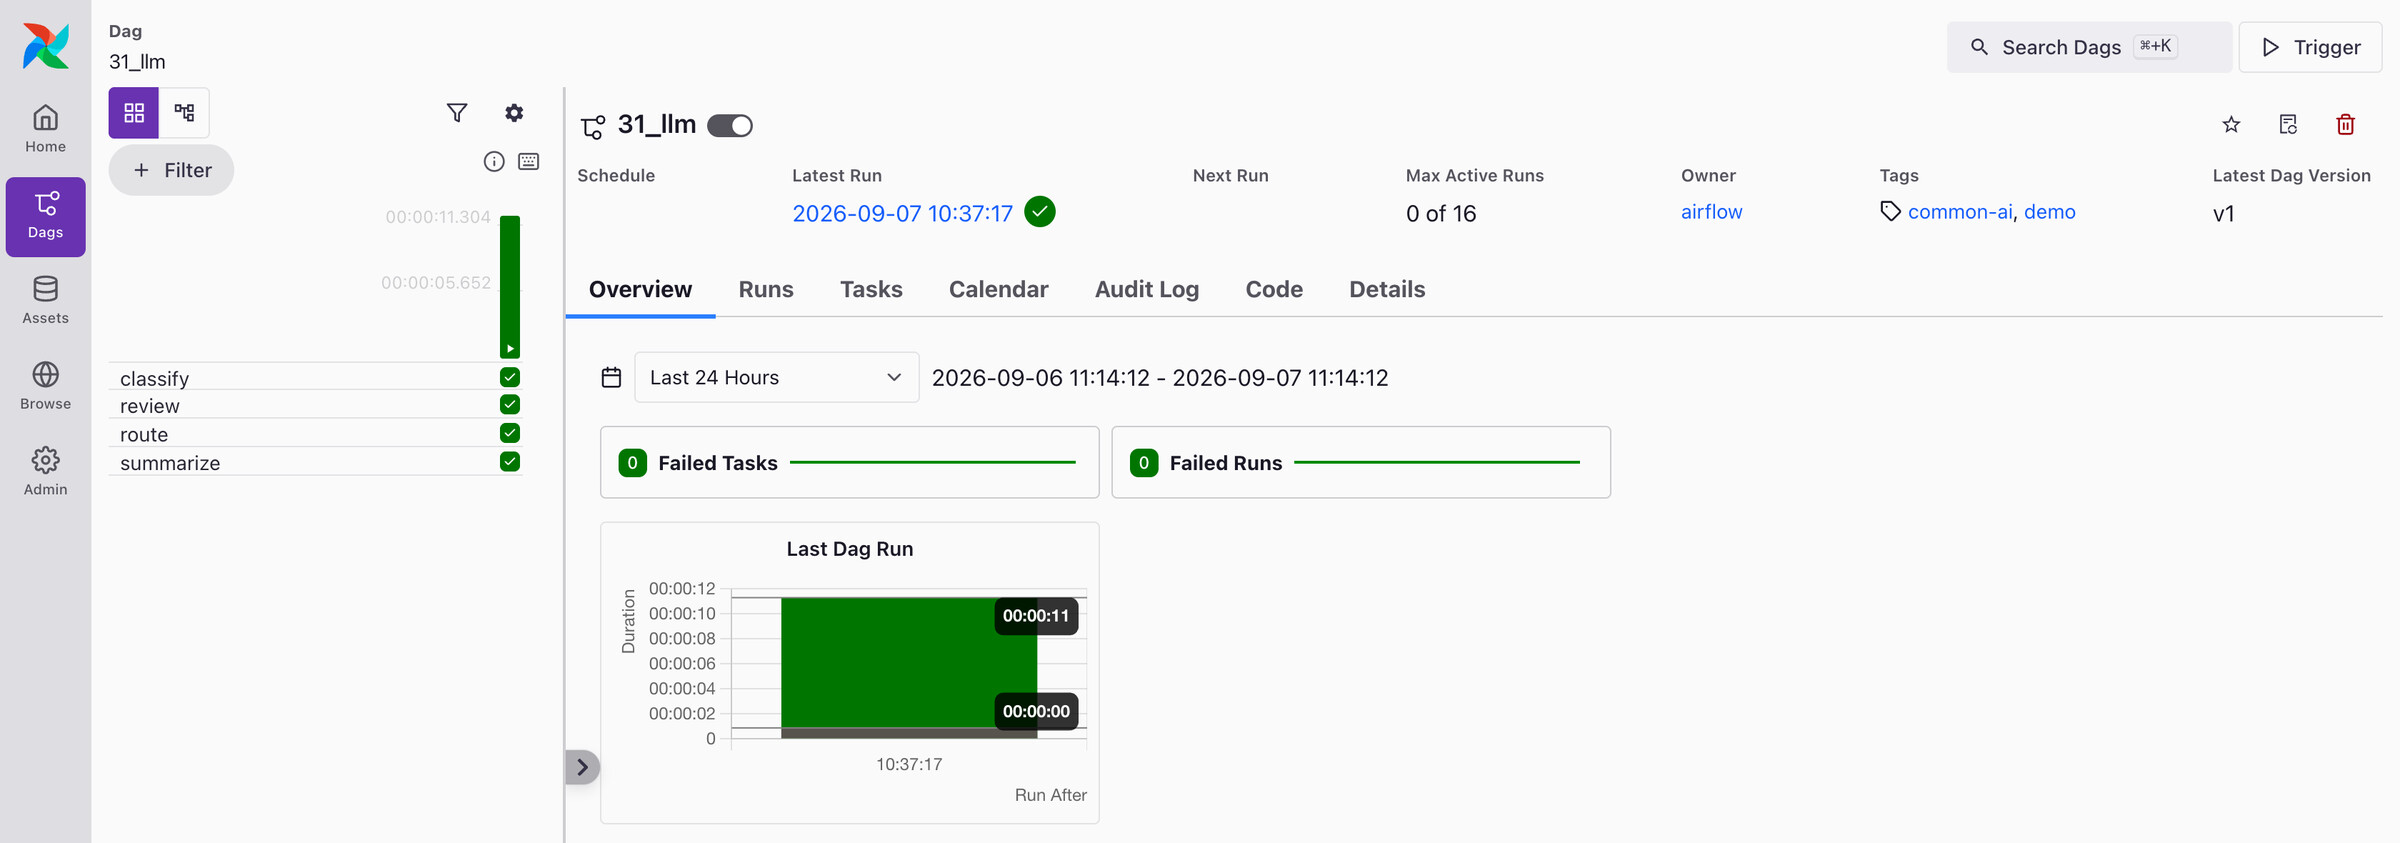This screenshot has width=2400, height=843.
Task: Switch to the Code tab
Action: click(1274, 290)
